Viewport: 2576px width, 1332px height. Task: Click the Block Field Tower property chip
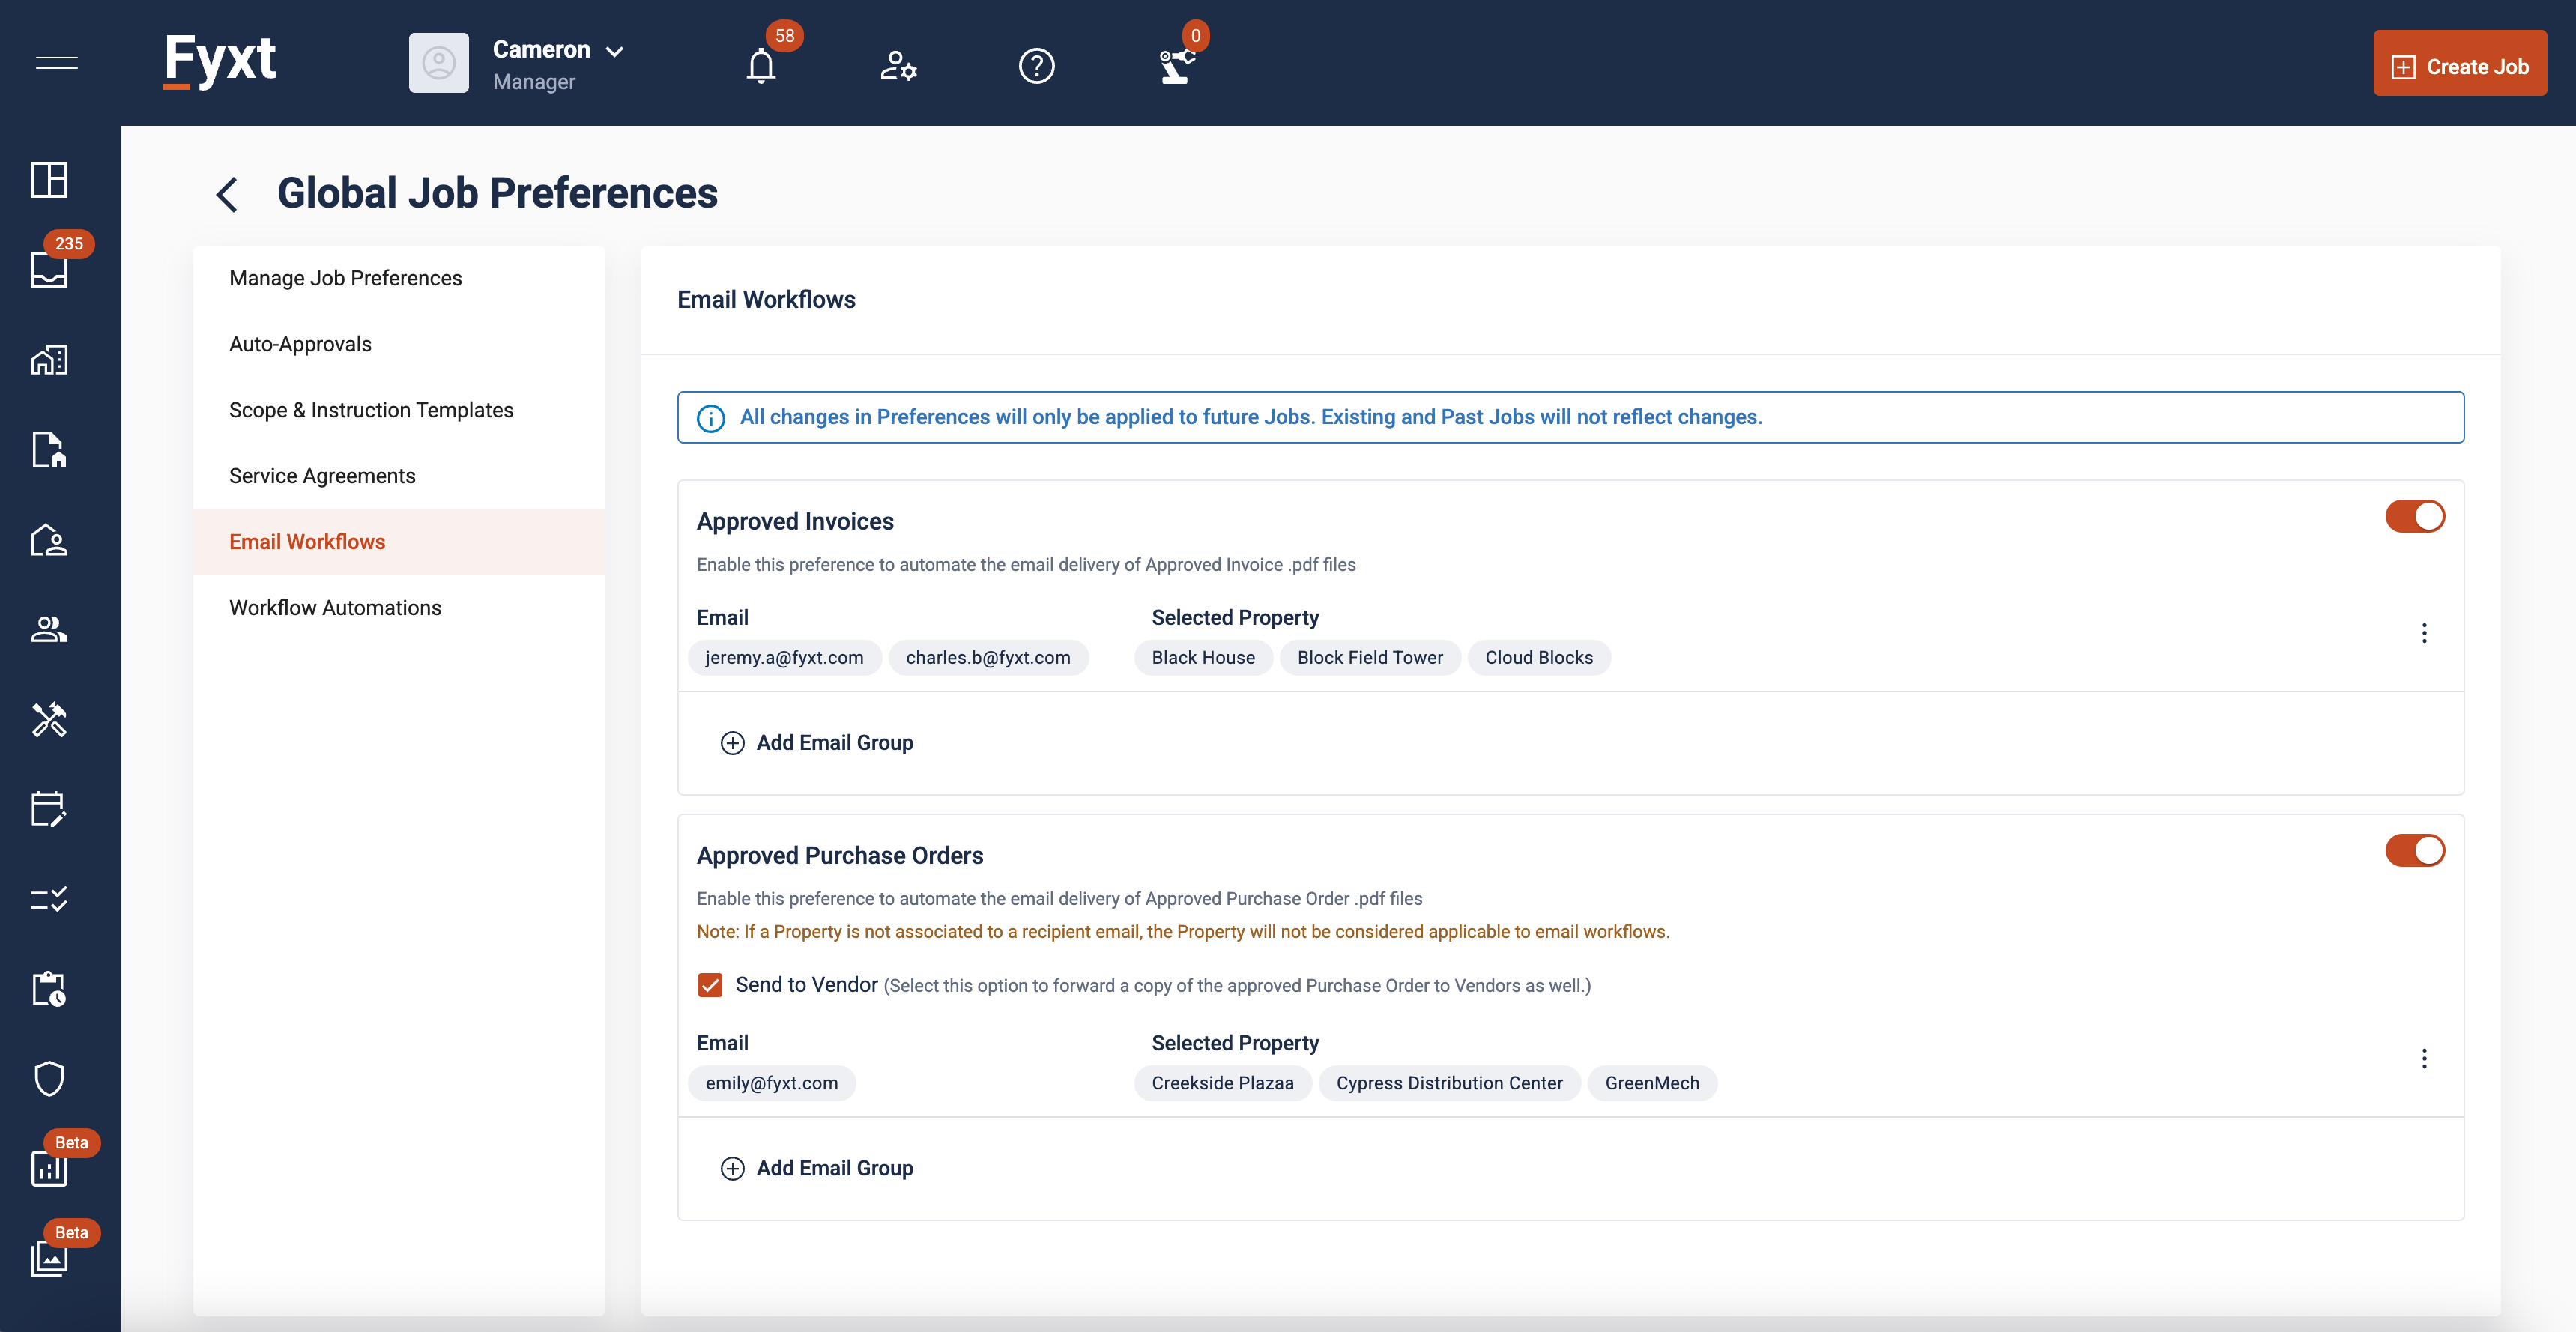point(1370,658)
